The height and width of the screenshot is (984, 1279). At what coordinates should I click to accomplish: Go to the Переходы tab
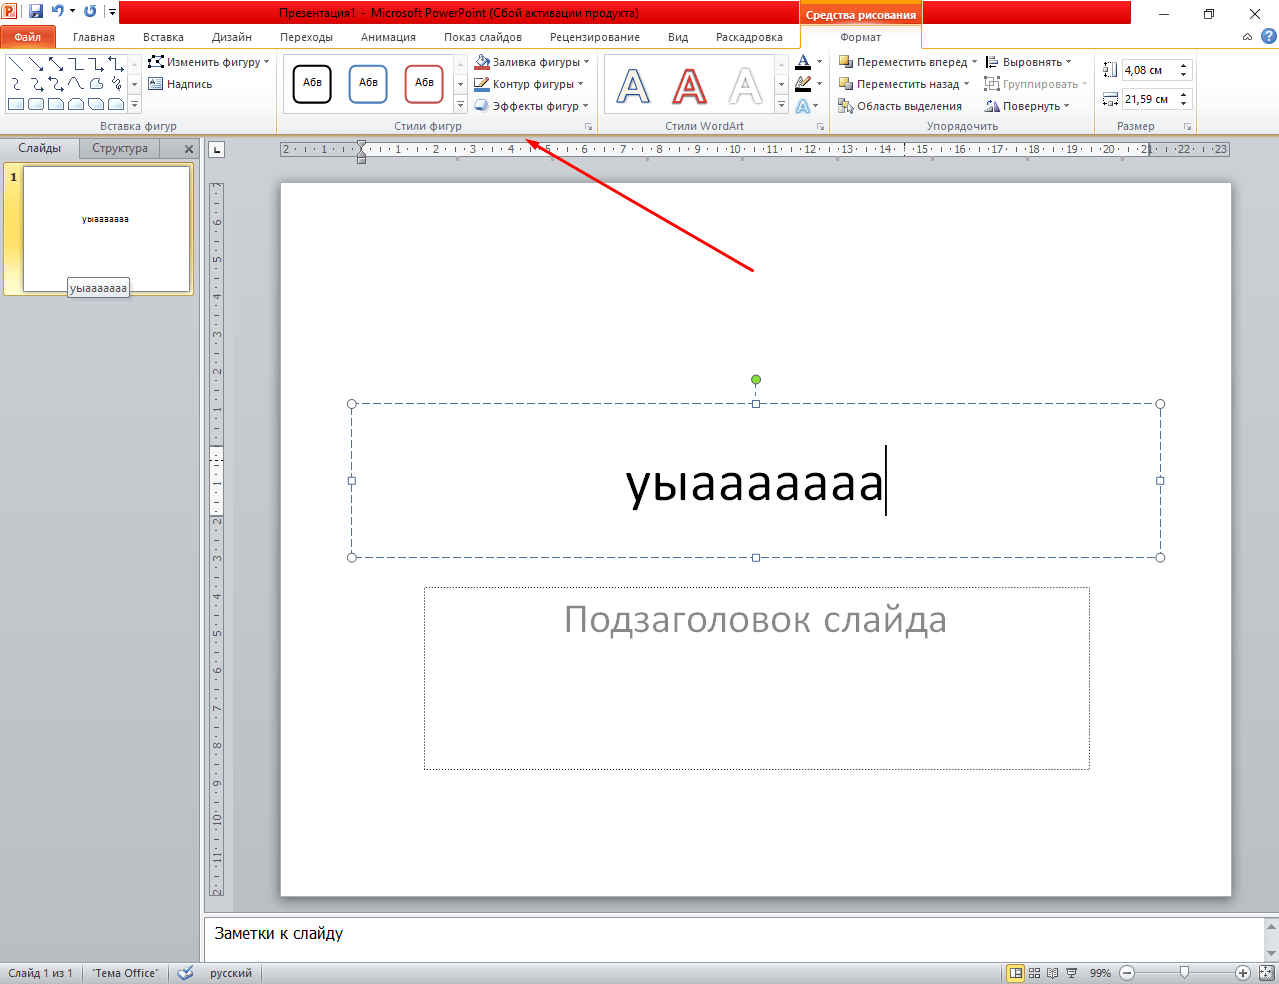pyautogui.click(x=306, y=37)
